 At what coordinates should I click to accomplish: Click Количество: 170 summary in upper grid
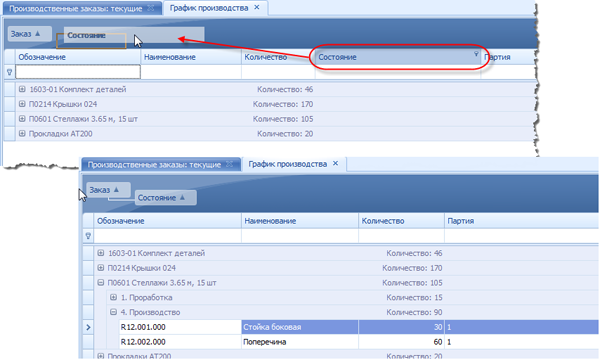tap(283, 104)
